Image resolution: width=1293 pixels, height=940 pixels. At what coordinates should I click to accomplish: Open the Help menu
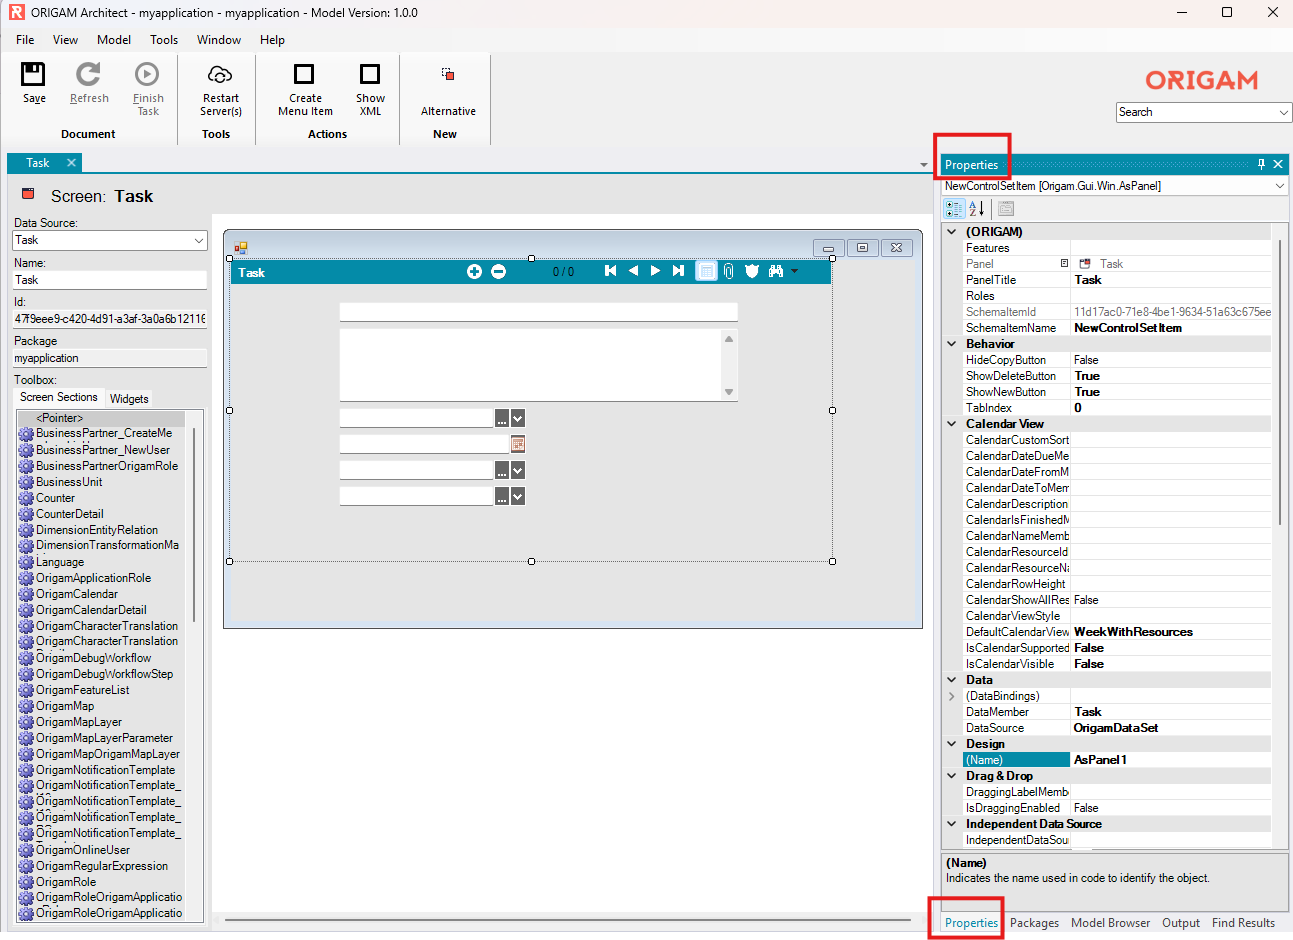click(x=272, y=40)
